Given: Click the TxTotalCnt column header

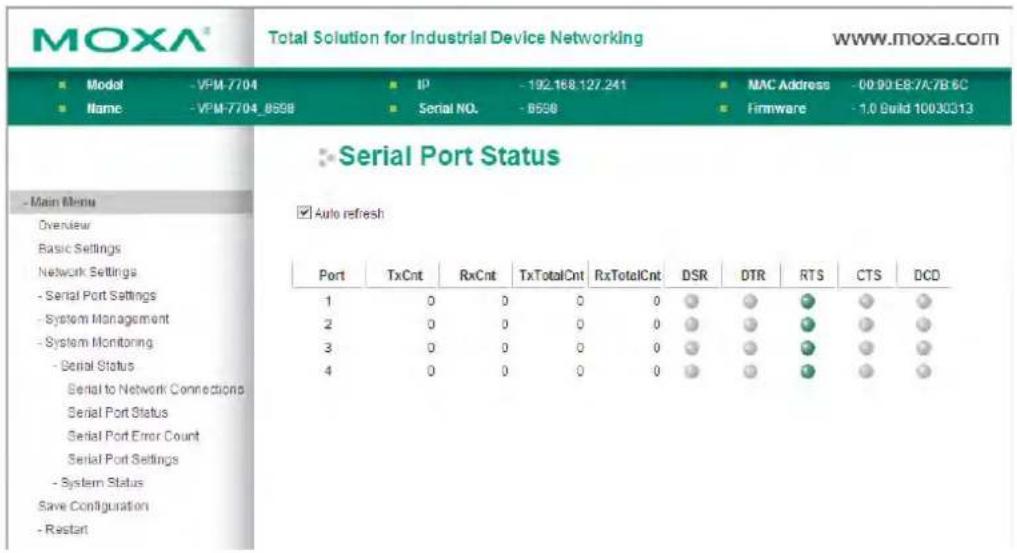Looking at the screenshot, I should (551, 275).
